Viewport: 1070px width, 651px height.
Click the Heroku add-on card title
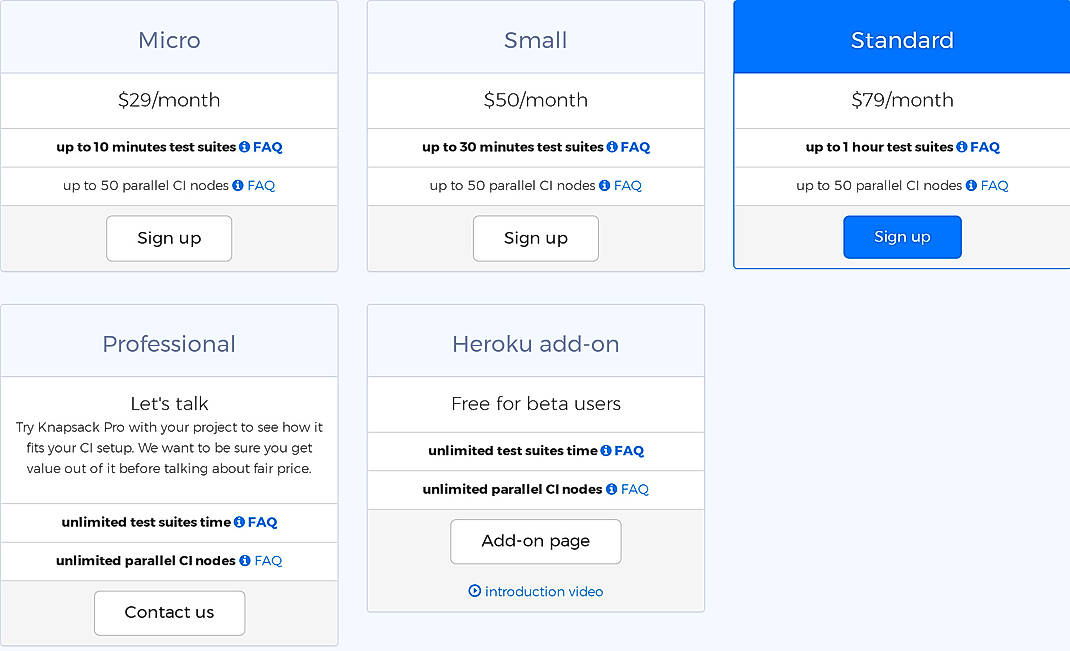coord(535,343)
